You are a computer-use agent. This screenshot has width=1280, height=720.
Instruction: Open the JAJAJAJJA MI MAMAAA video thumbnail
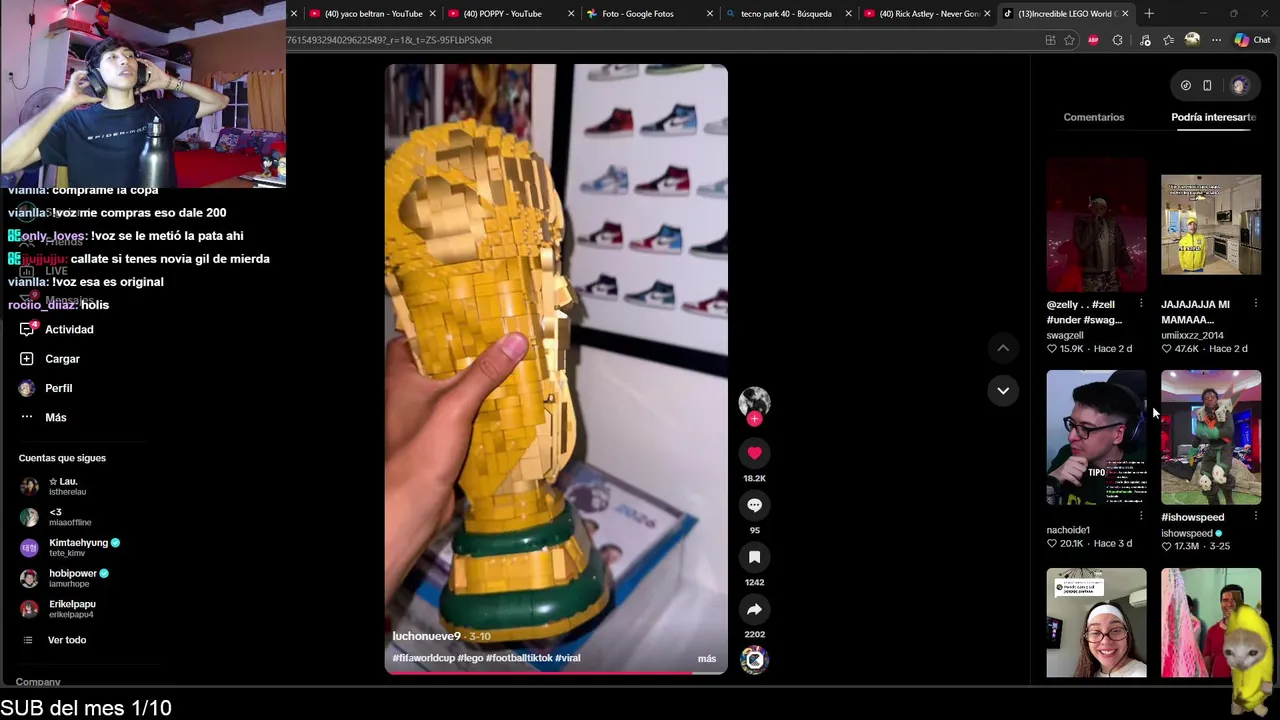[x=1211, y=224]
